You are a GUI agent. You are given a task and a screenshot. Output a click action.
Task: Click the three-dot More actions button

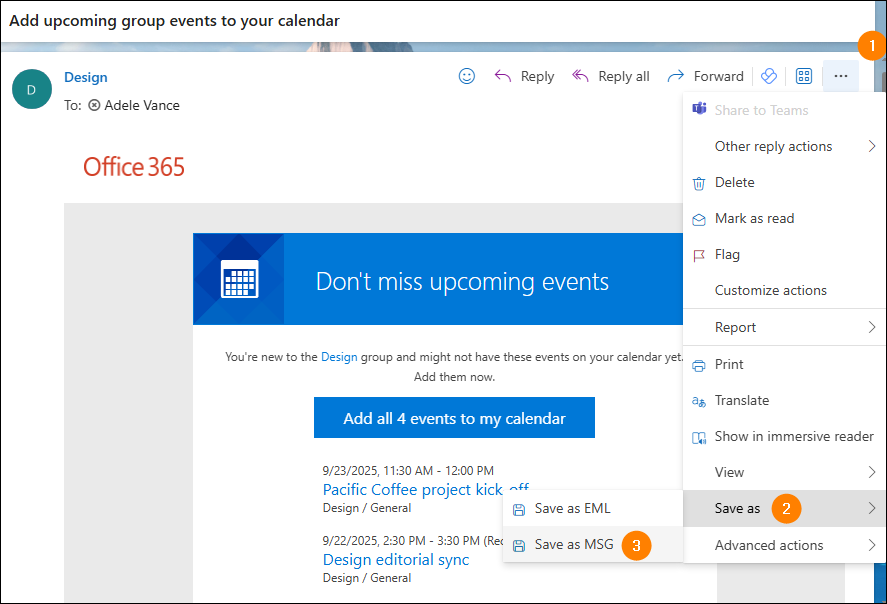click(x=840, y=76)
